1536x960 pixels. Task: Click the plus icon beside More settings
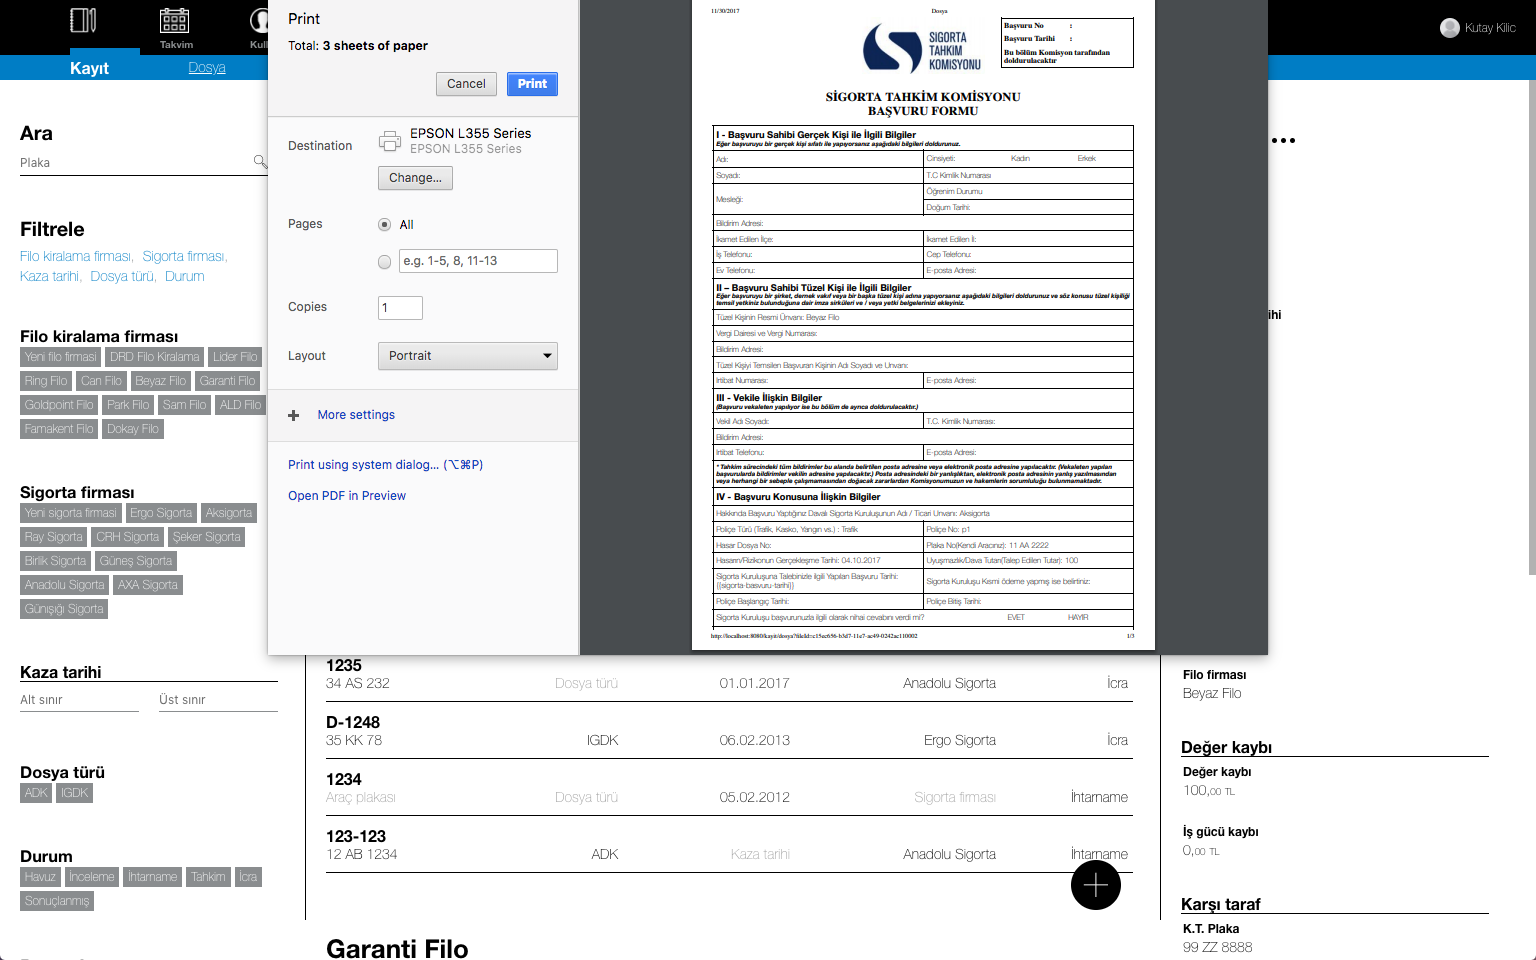pyautogui.click(x=293, y=415)
